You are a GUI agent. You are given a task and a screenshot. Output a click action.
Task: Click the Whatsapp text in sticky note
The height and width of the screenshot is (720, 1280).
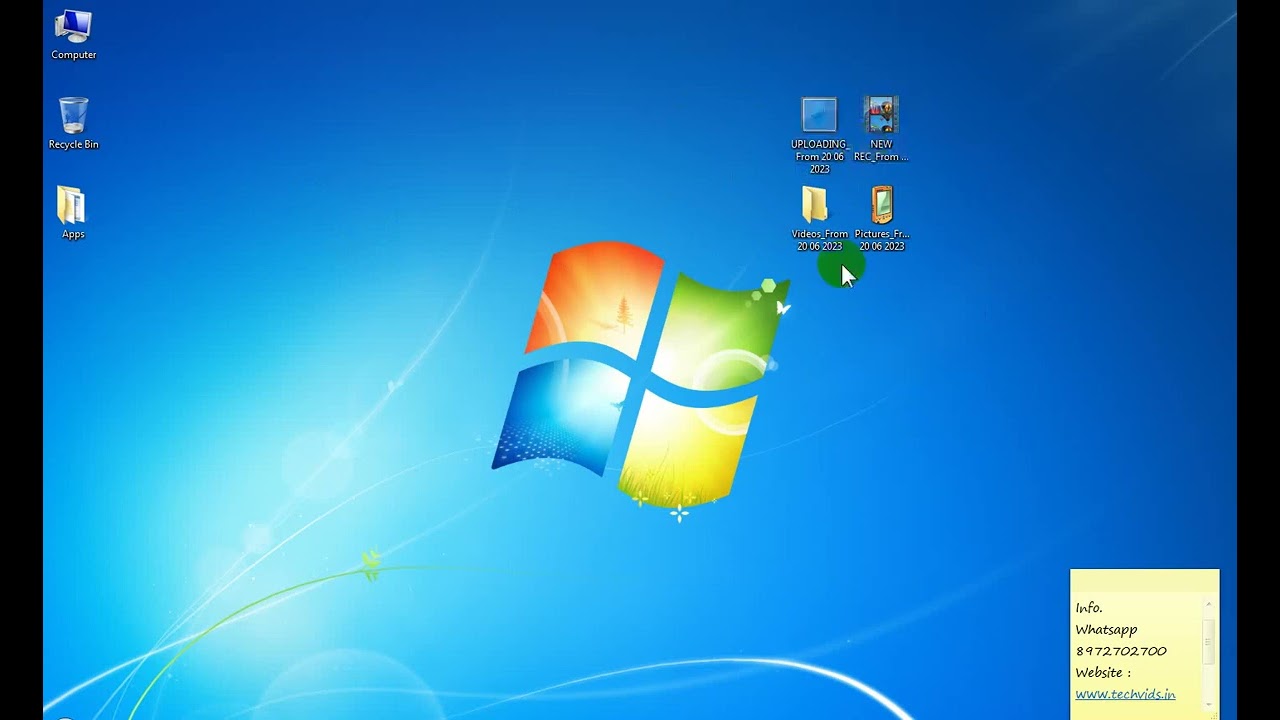(1106, 630)
